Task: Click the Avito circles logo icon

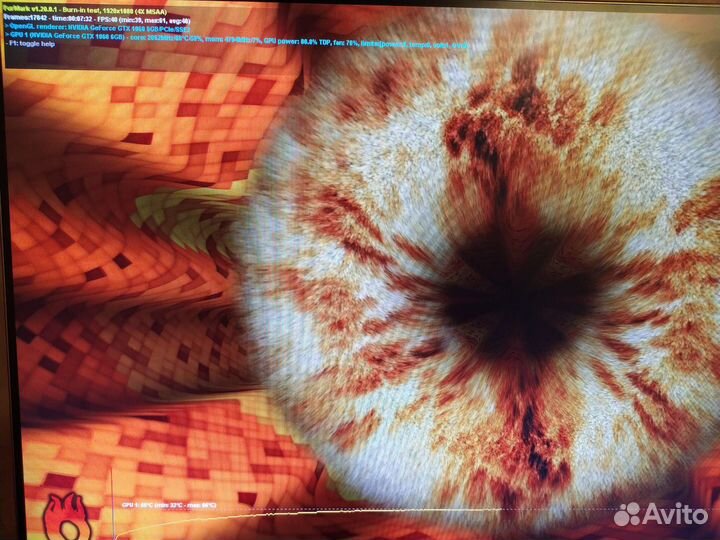Action: pyautogui.click(x=628, y=514)
